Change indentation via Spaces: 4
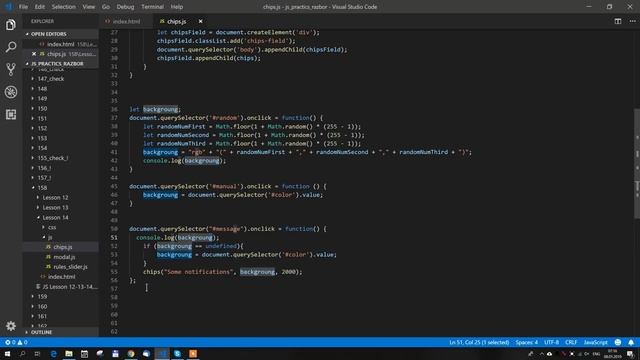Screen dimensions: 640x360 [x=527, y=342]
